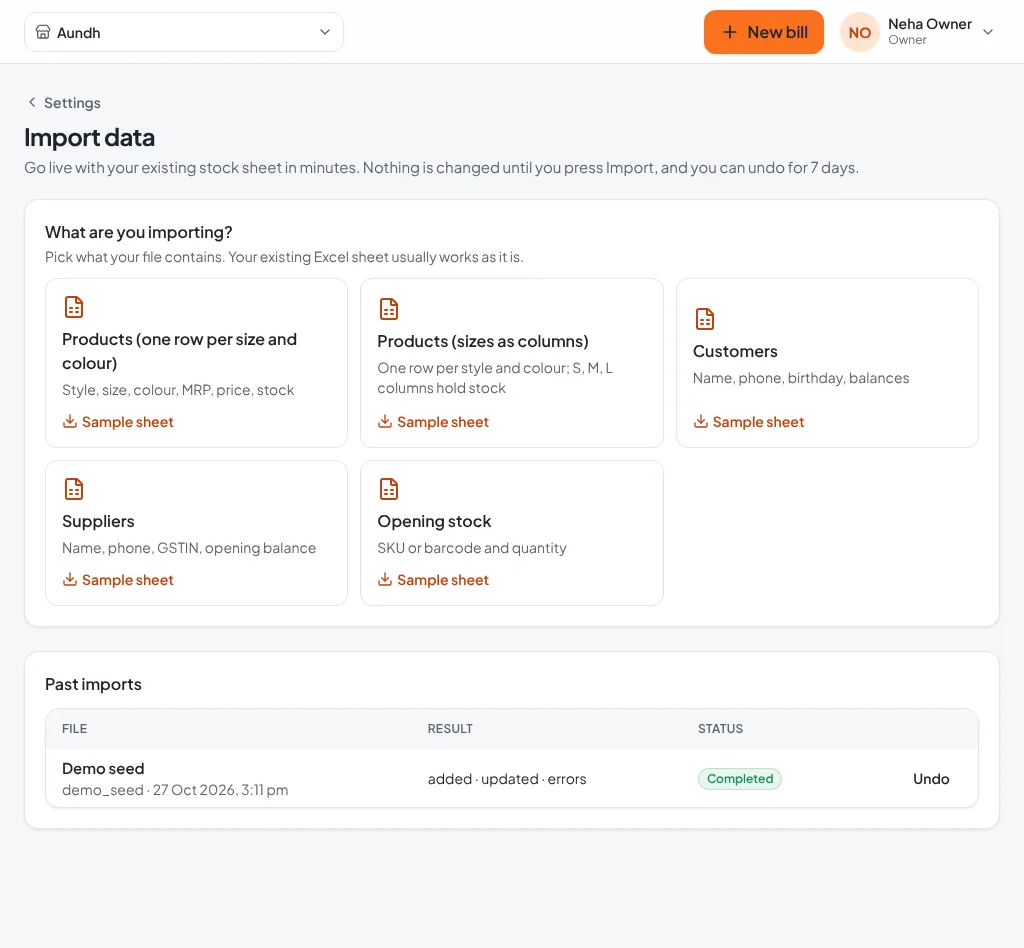Viewport: 1024px width, 948px height.
Task: Click What are you importing? heading
Action: click(138, 232)
